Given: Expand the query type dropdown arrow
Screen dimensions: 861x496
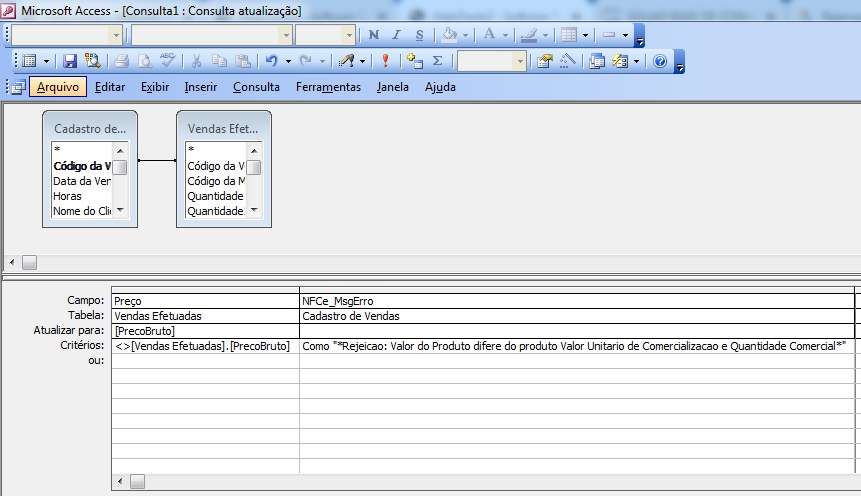Looking at the screenshot, I should point(361,61).
